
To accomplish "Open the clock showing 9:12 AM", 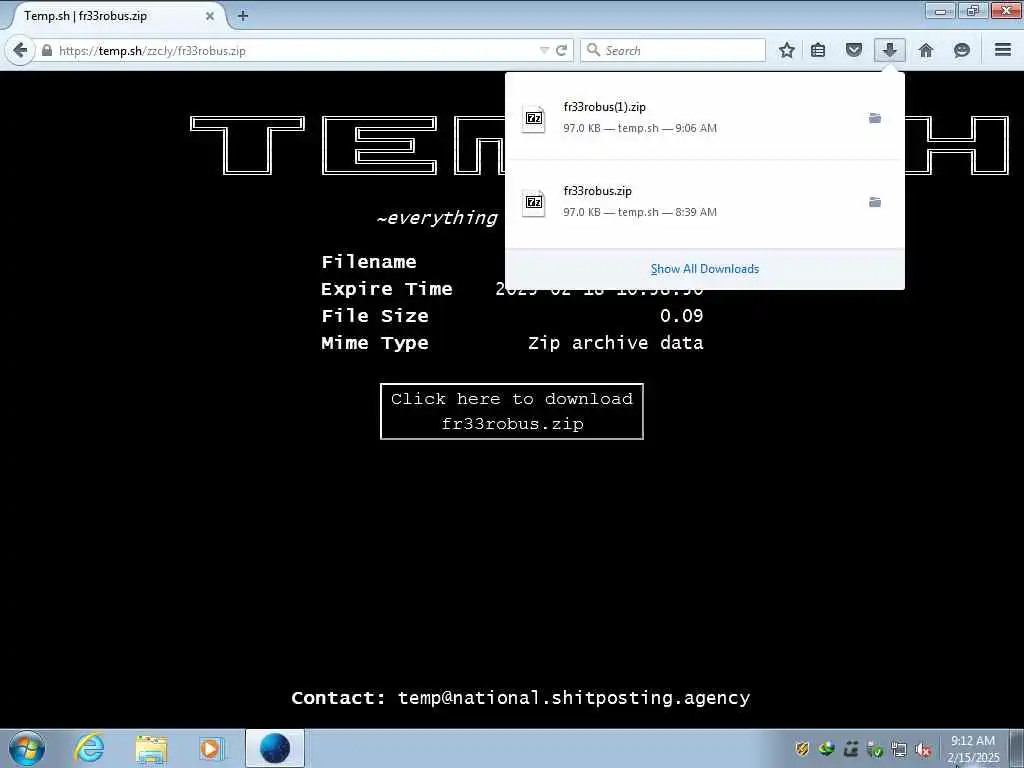I will click(973, 748).
